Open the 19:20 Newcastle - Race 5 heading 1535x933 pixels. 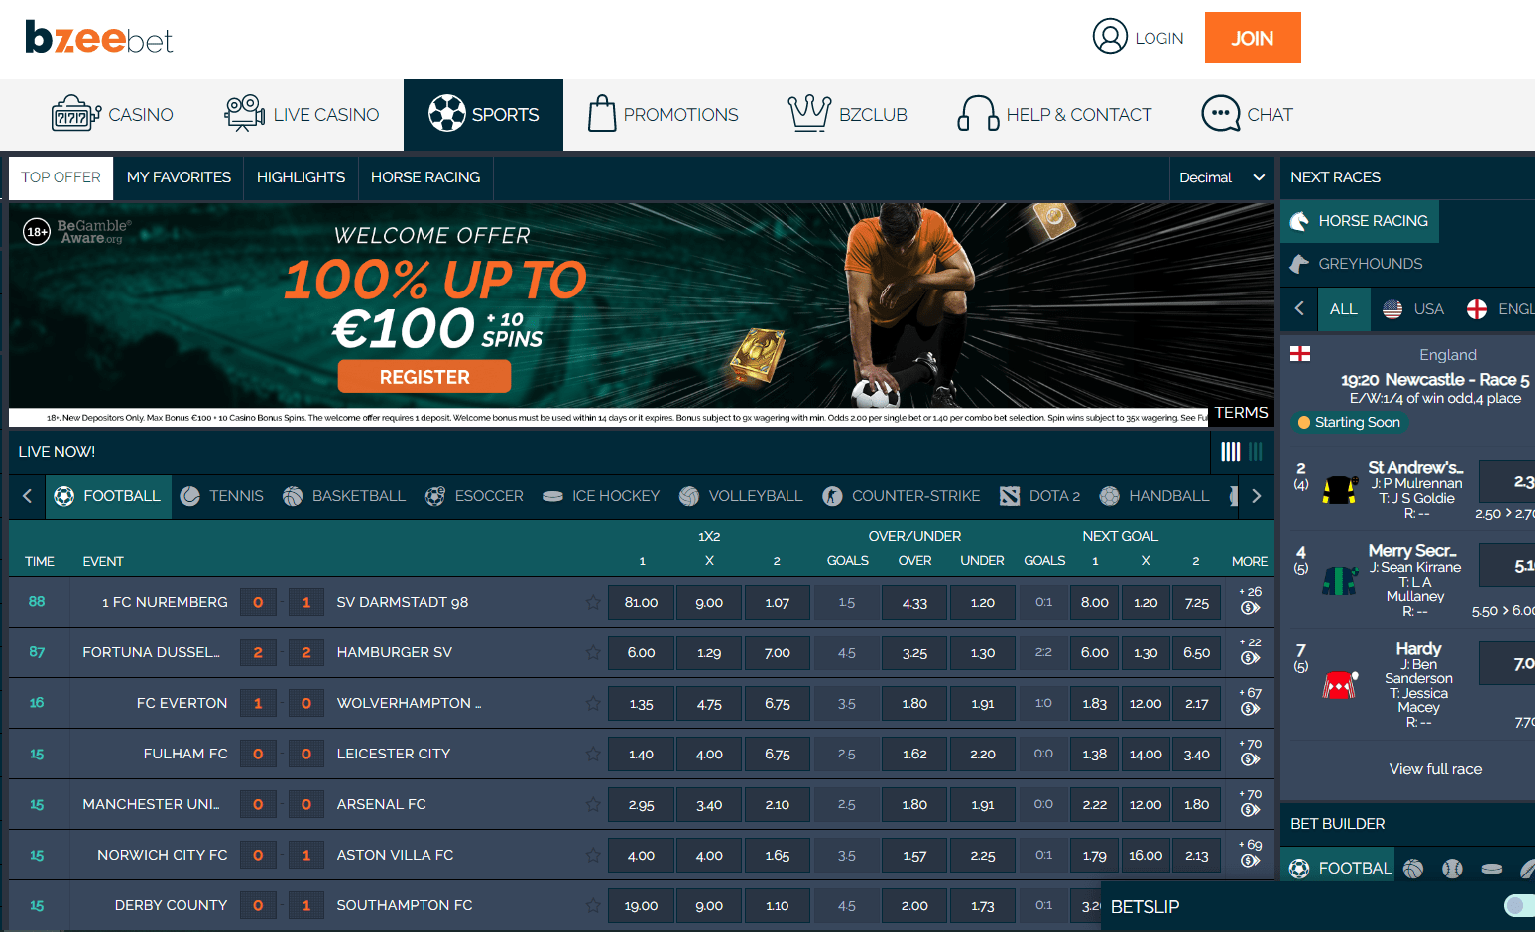click(x=1435, y=380)
